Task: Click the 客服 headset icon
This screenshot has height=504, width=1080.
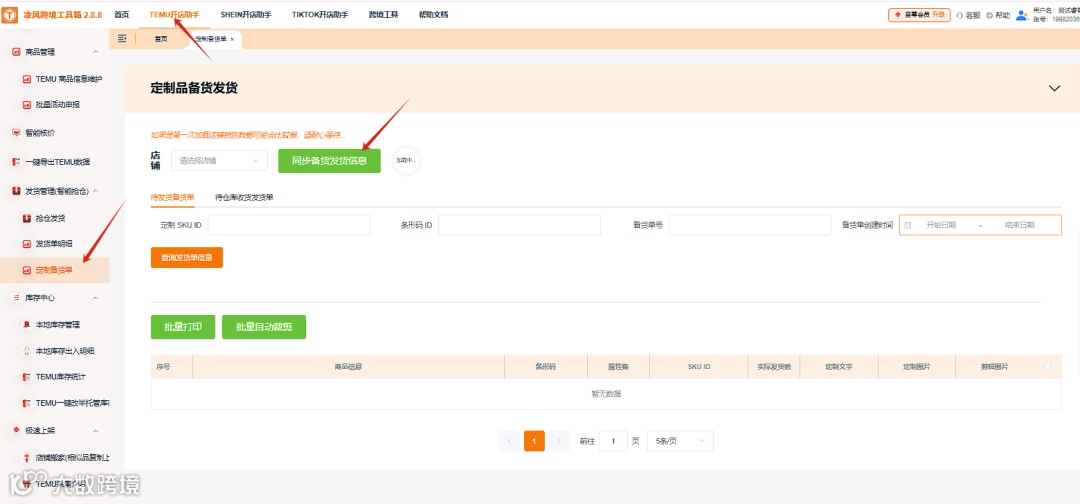Action: [x=960, y=15]
